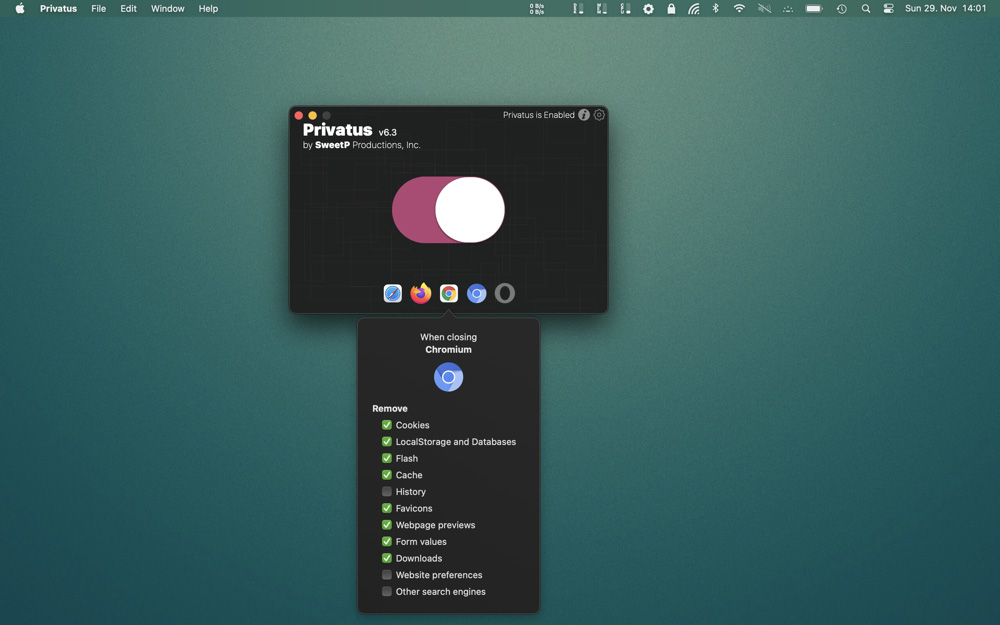Image resolution: width=1000 pixels, height=625 pixels.
Task: Minimize the Privatus window with the yellow button
Action: click(x=312, y=115)
